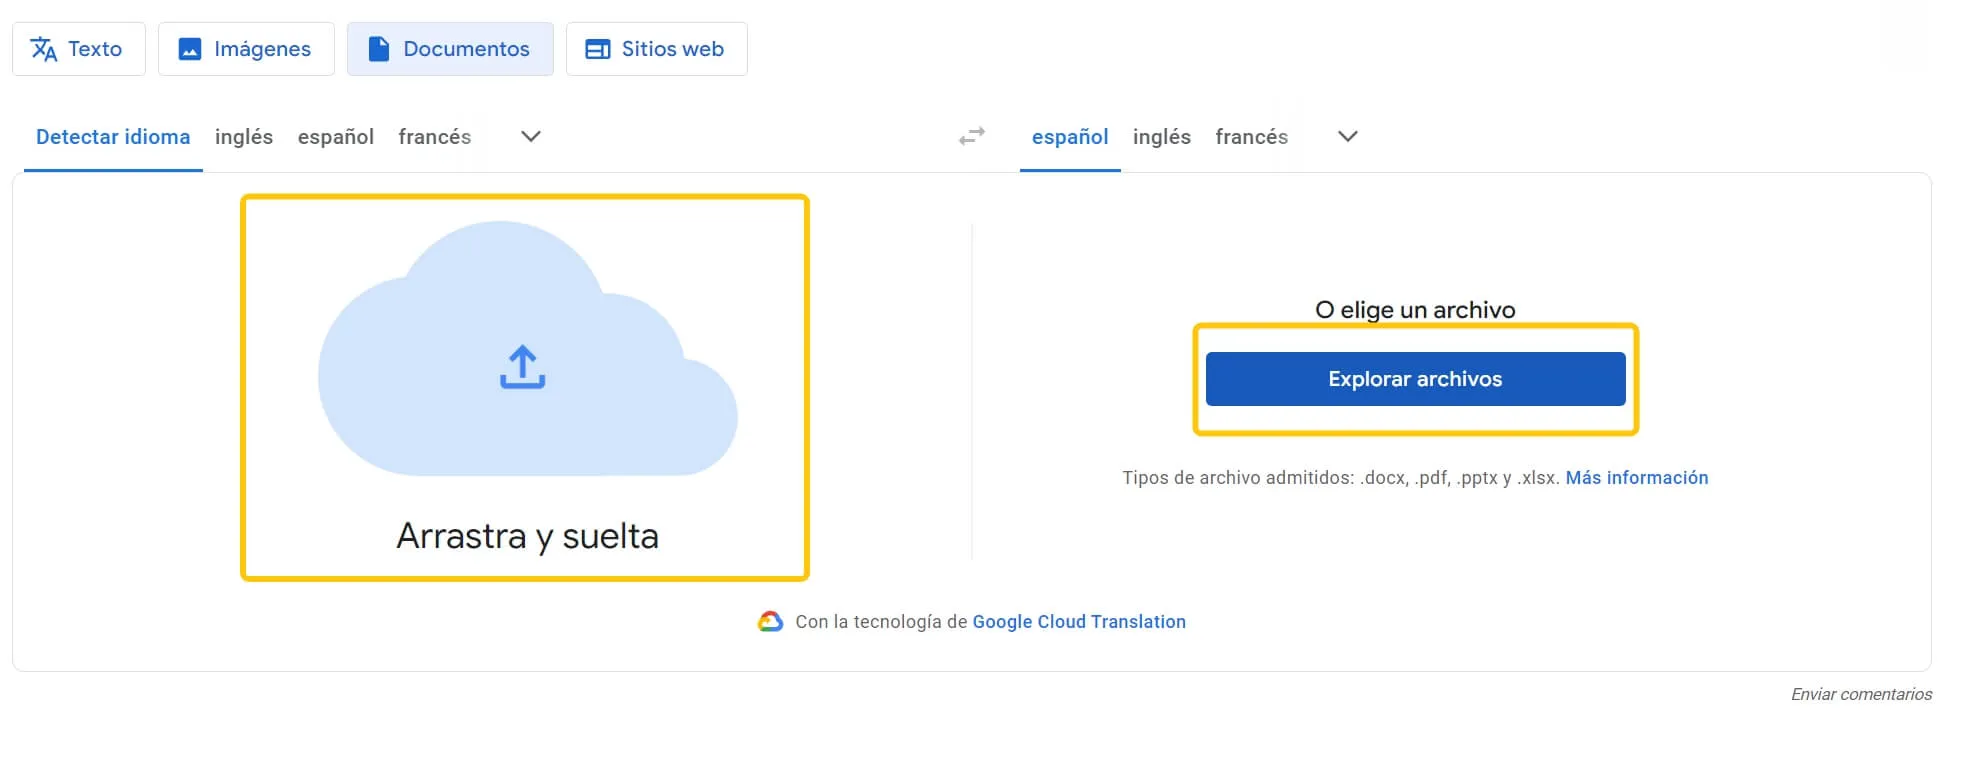Set source language to francés

tap(435, 137)
